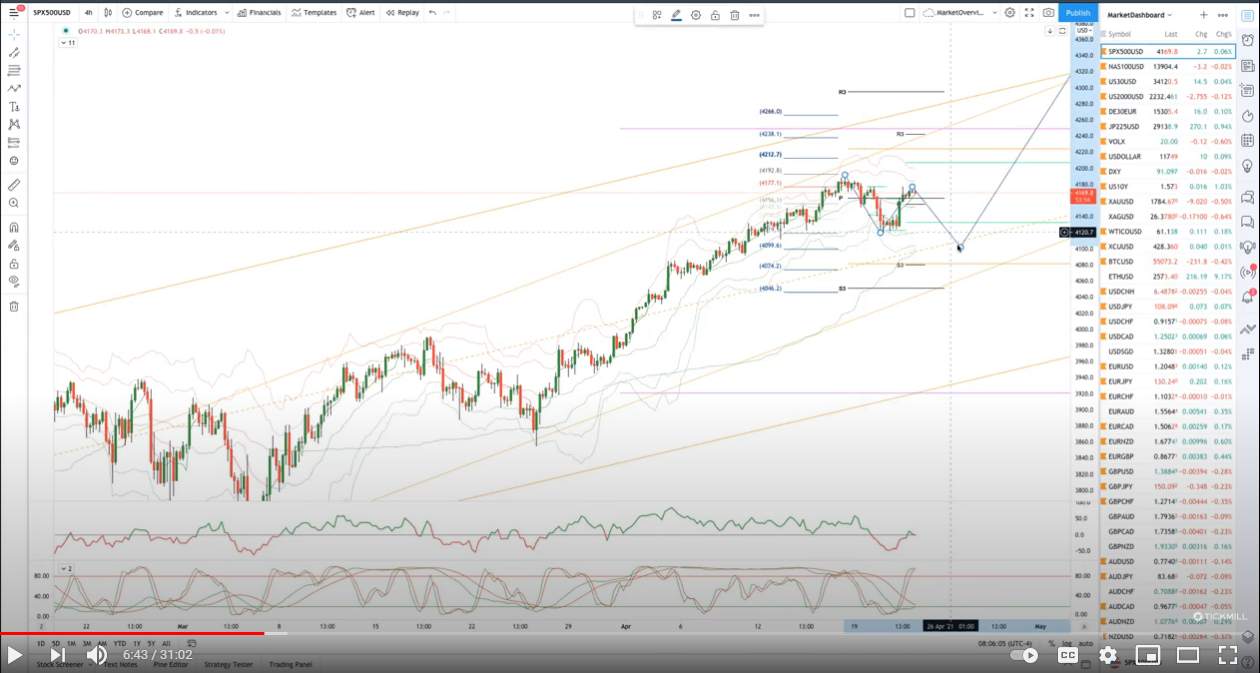The width and height of the screenshot is (1260, 673).
Task: Add a symbol with the watchlist plus icon
Action: [x=1203, y=15]
